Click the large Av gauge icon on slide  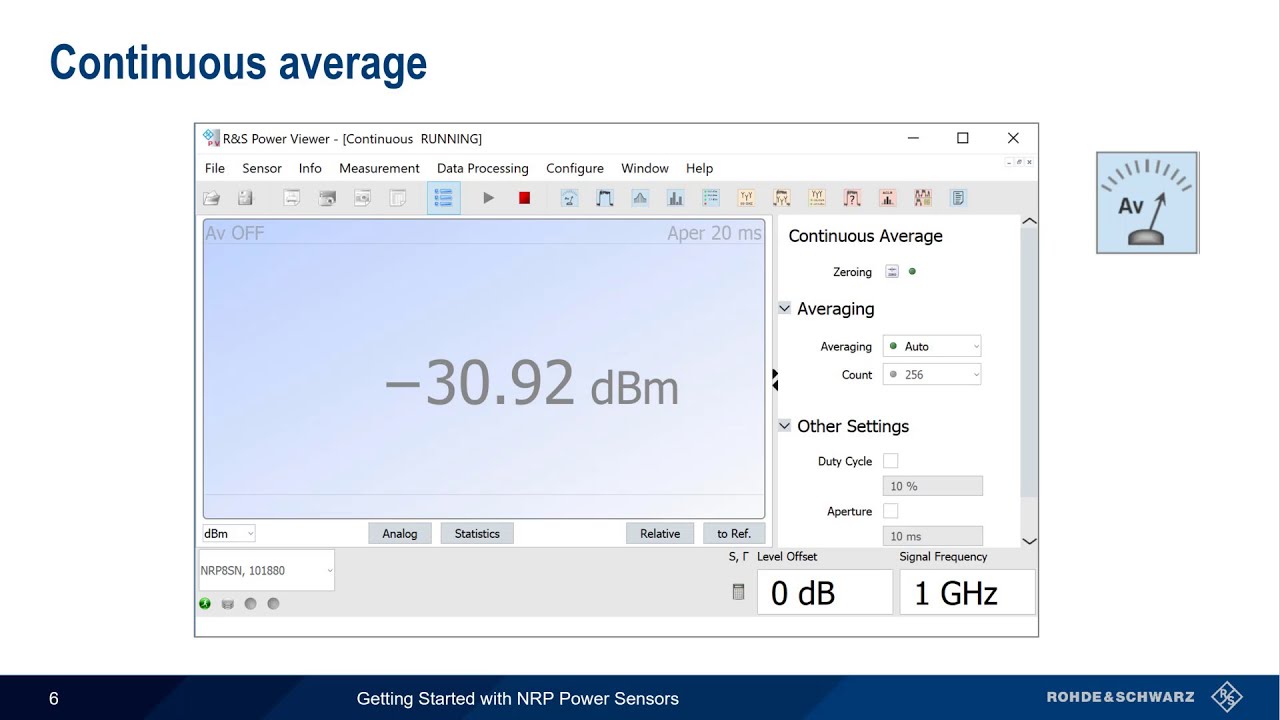(1147, 203)
